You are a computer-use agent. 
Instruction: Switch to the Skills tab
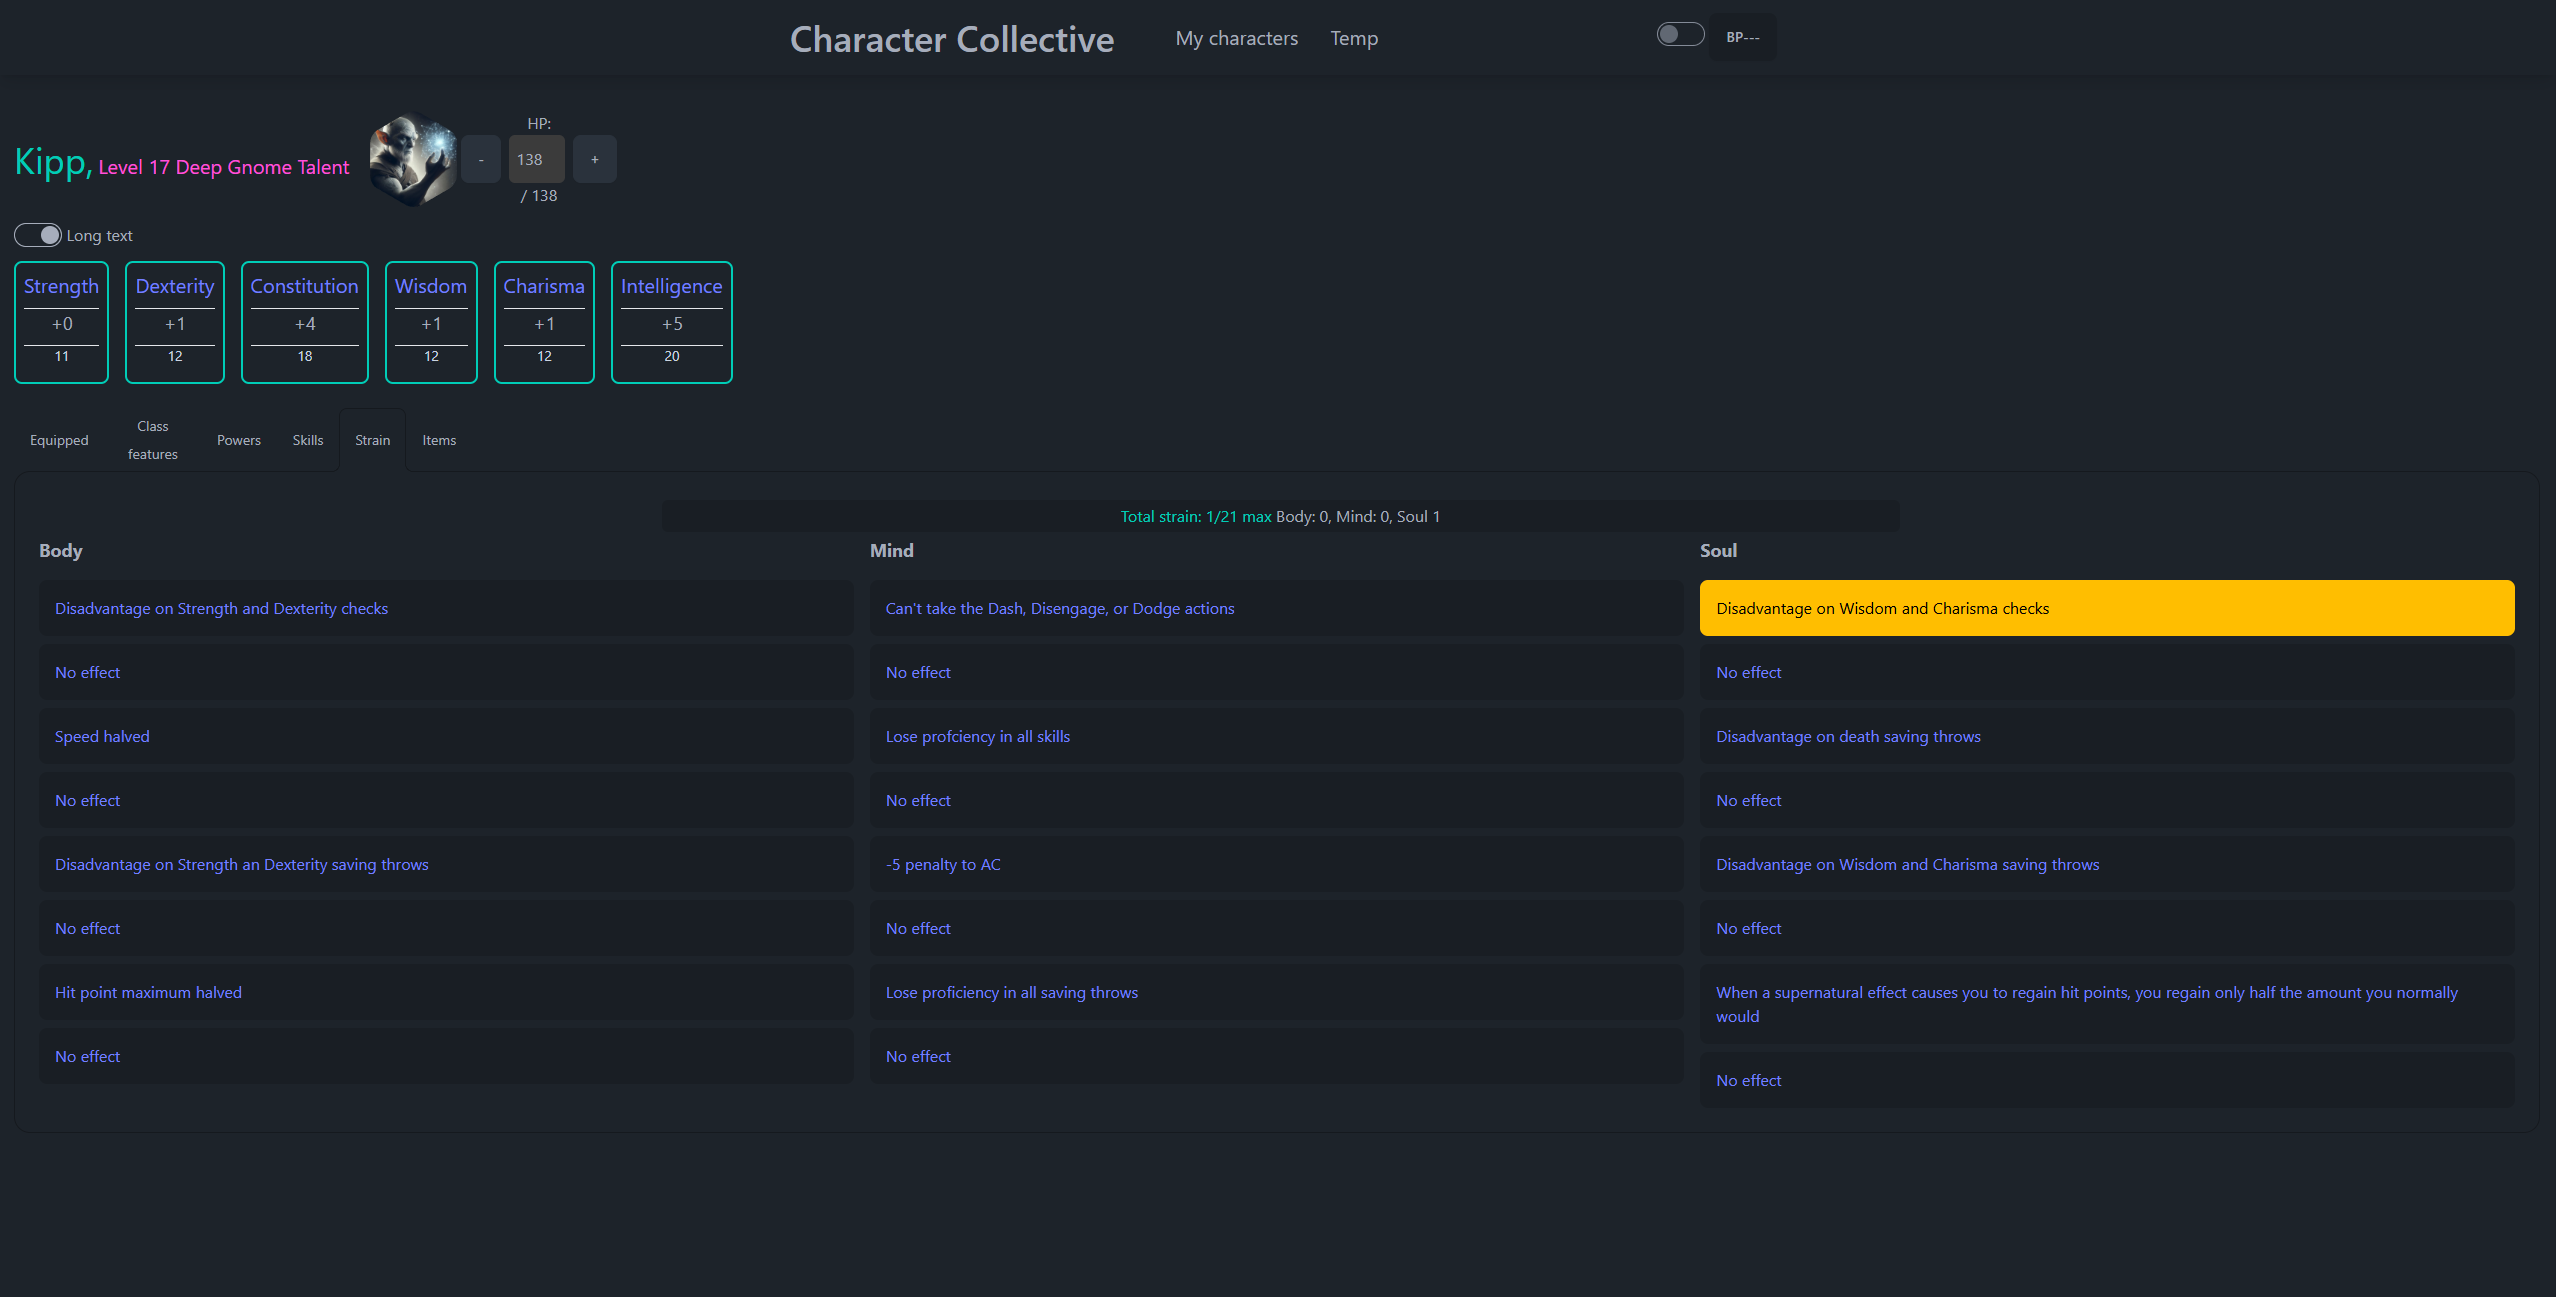tap(307, 439)
